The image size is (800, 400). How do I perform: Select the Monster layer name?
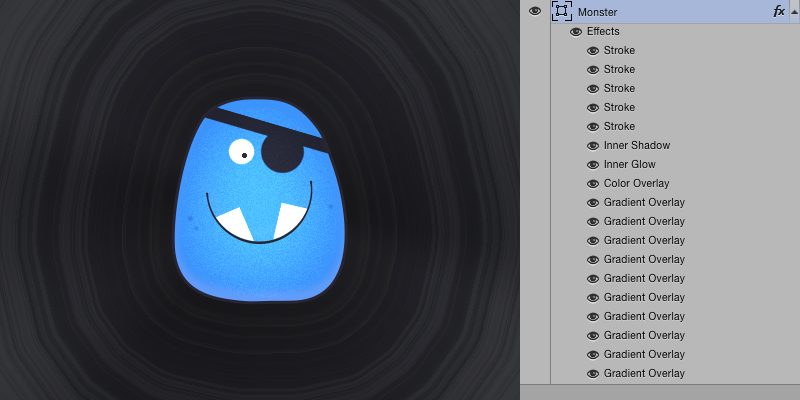[x=598, y=11]
